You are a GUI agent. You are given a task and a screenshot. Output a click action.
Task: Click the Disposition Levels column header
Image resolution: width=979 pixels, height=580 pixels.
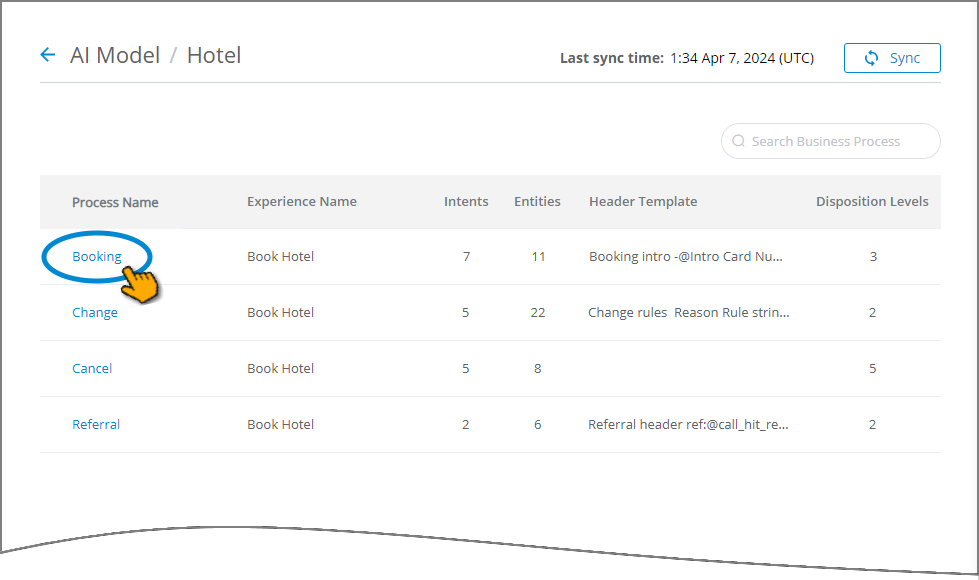872,202
